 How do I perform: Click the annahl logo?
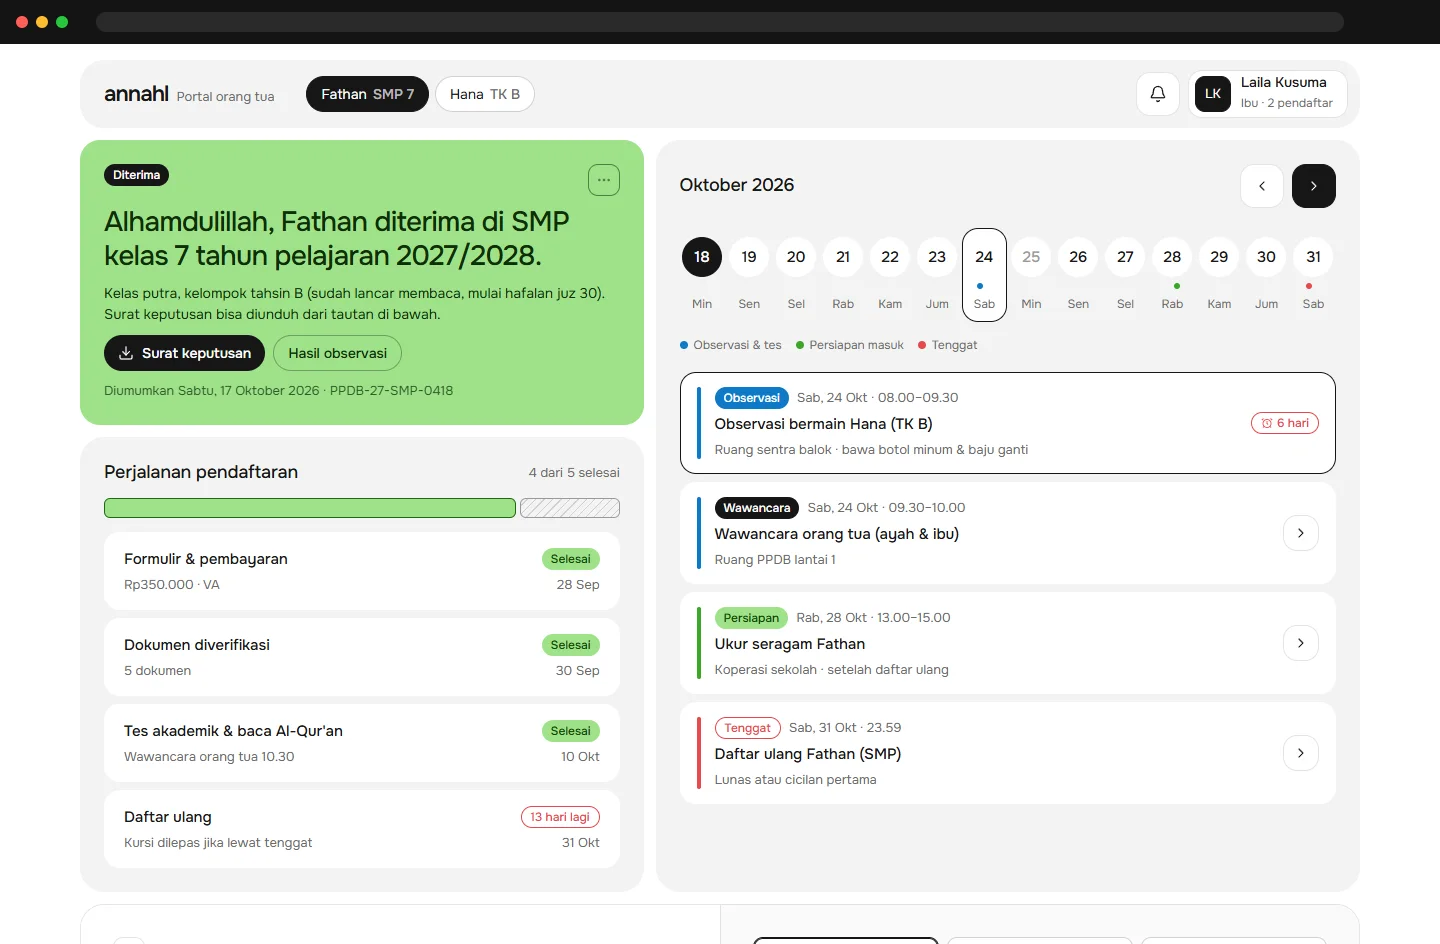pyautogui.click(x=136, y=94)
